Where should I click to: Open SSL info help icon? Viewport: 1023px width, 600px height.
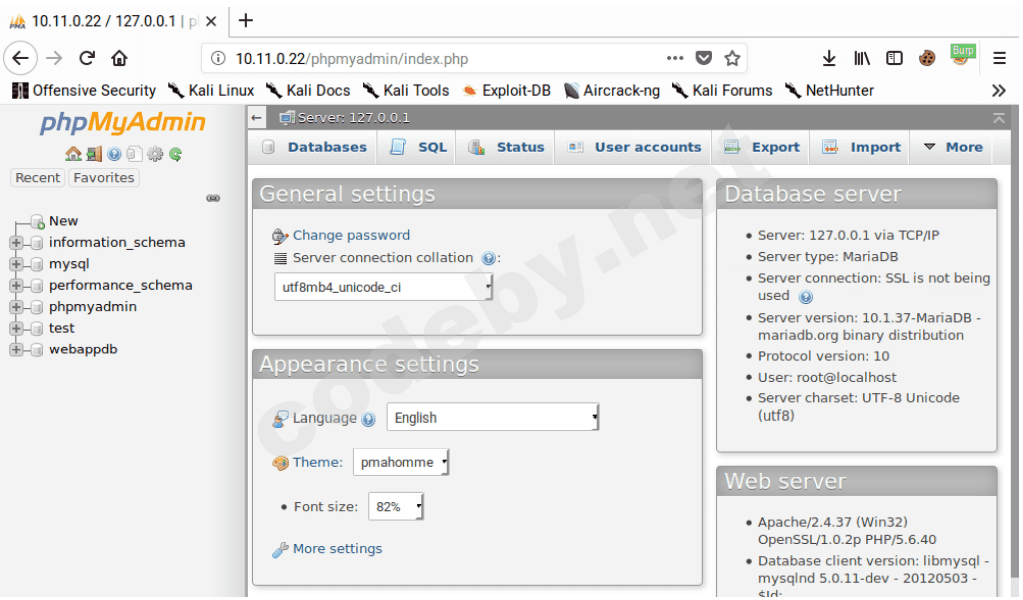click(x=806, y=297)
